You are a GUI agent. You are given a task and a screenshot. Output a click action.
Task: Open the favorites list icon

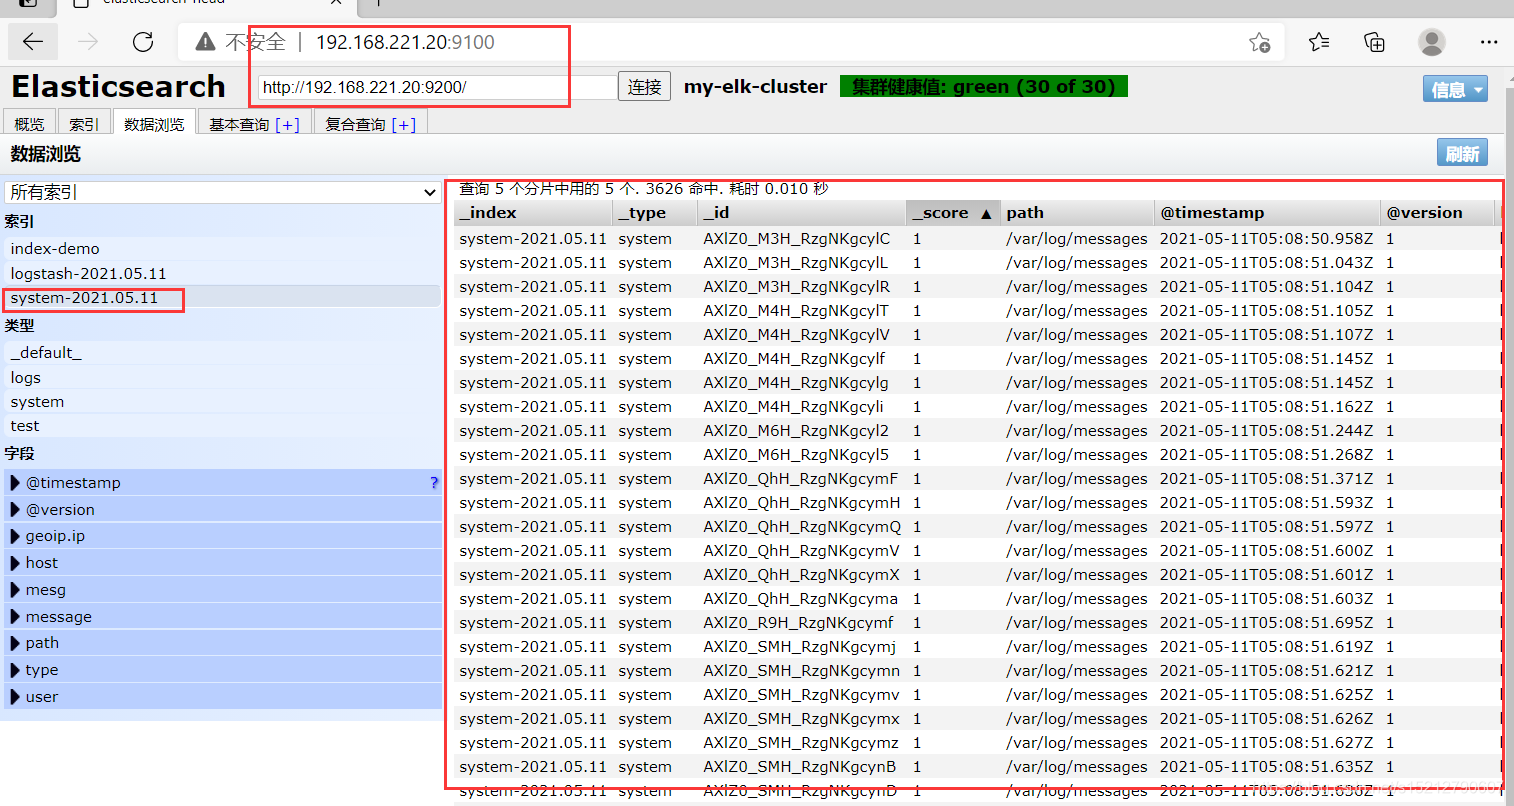pos(1319,42)
